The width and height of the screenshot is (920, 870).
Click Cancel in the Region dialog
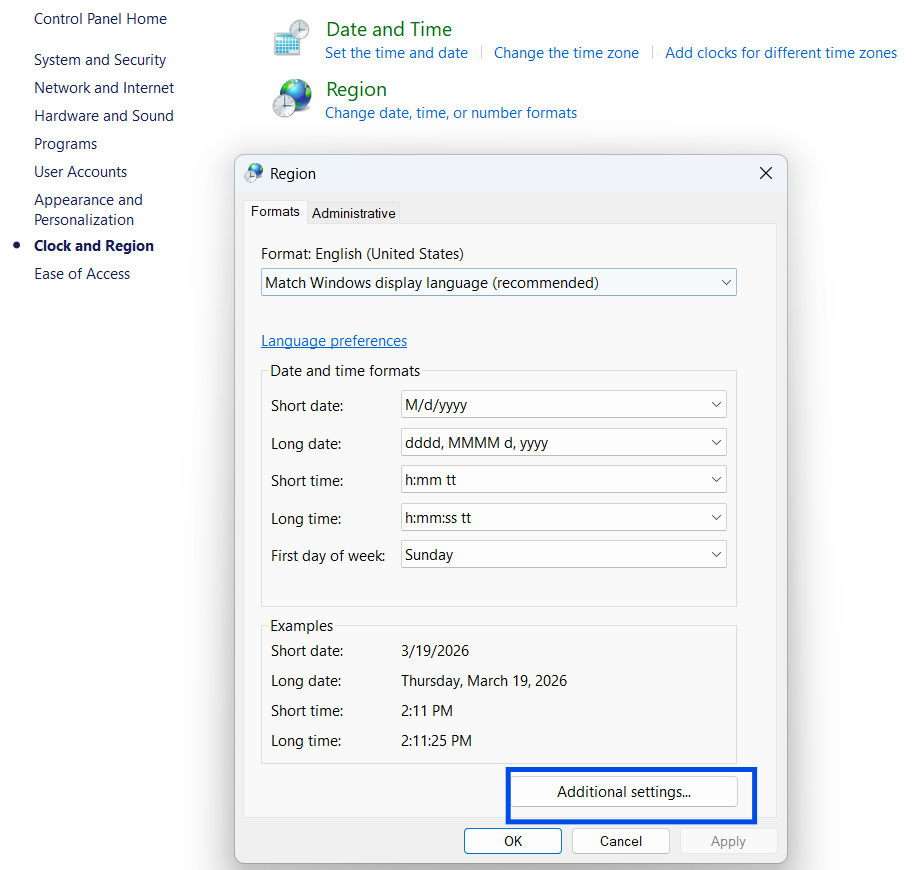pos(620,841)
